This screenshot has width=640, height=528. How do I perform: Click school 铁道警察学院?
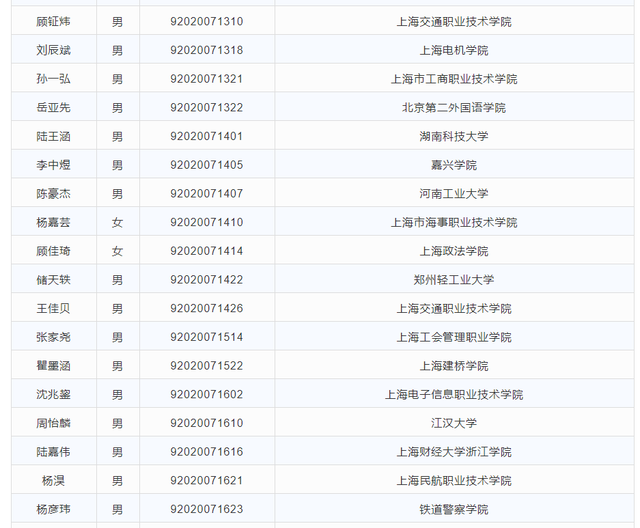coord(454,509)
